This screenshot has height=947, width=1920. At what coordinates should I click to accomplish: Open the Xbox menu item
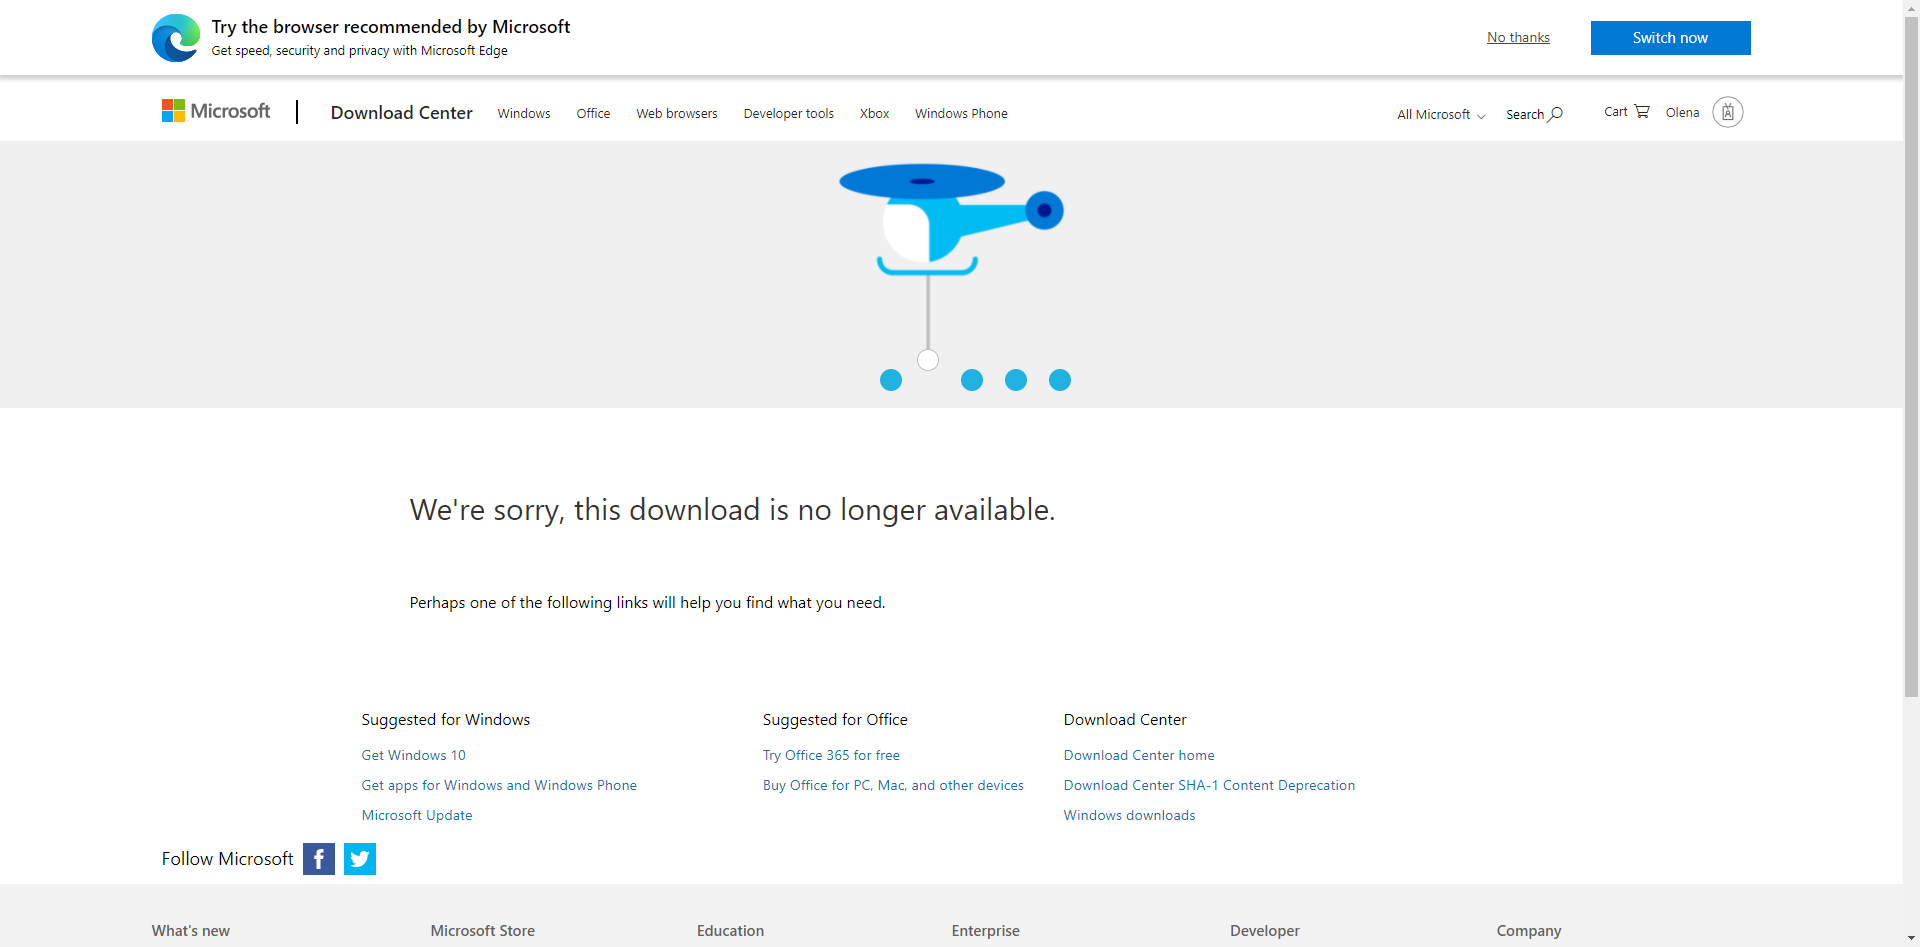point(874,114)
